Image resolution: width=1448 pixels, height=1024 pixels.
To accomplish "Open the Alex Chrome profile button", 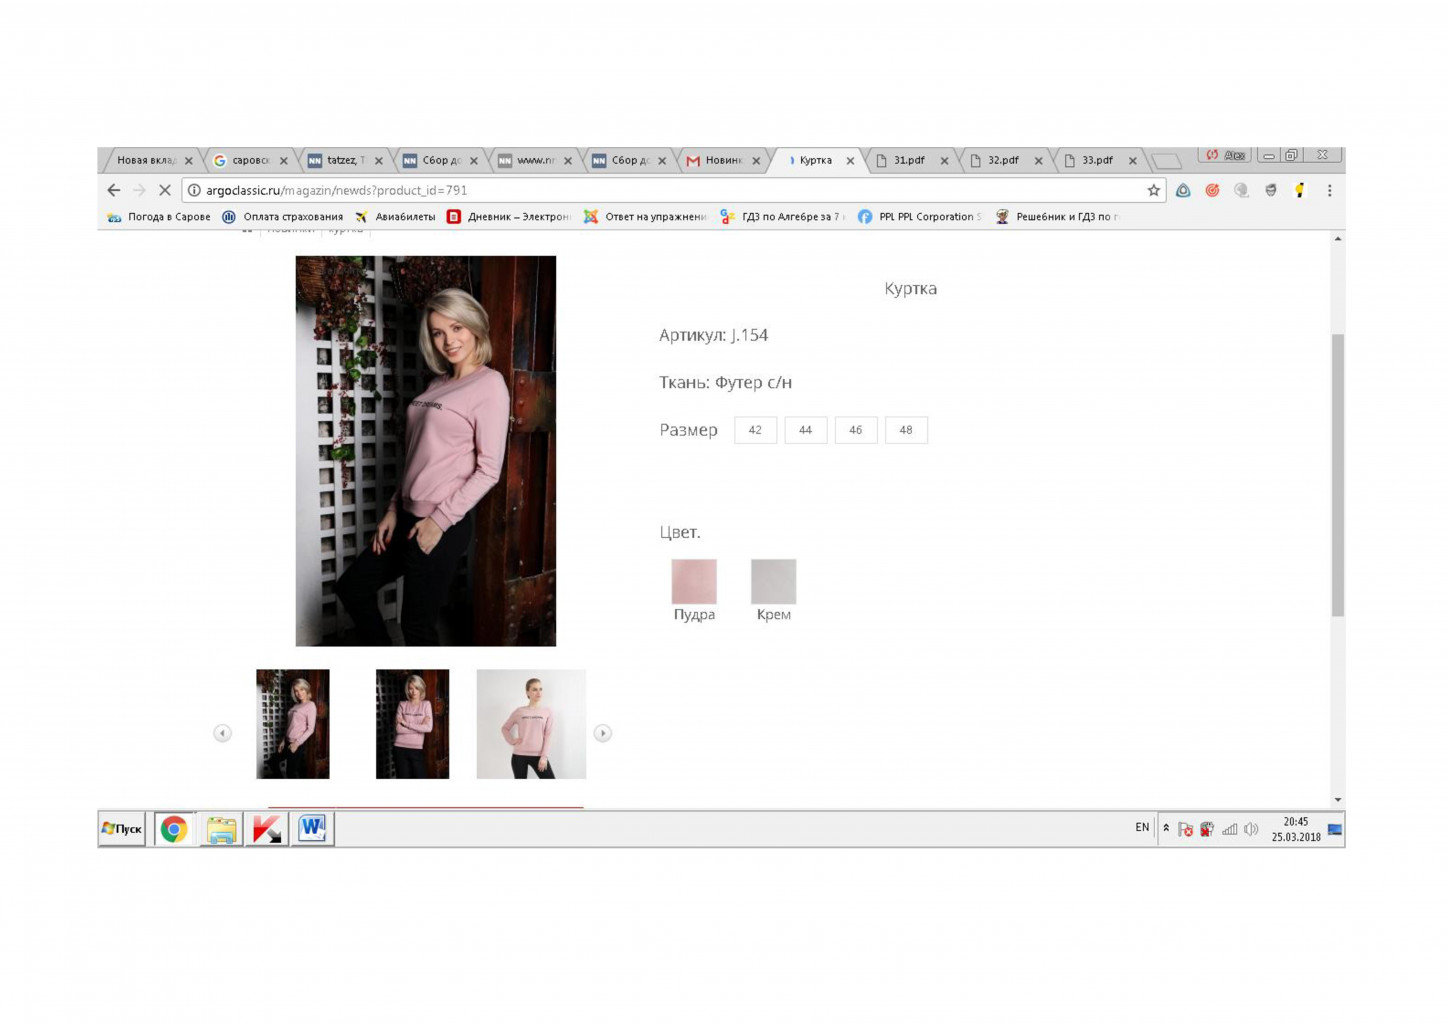I will 1225,155.
